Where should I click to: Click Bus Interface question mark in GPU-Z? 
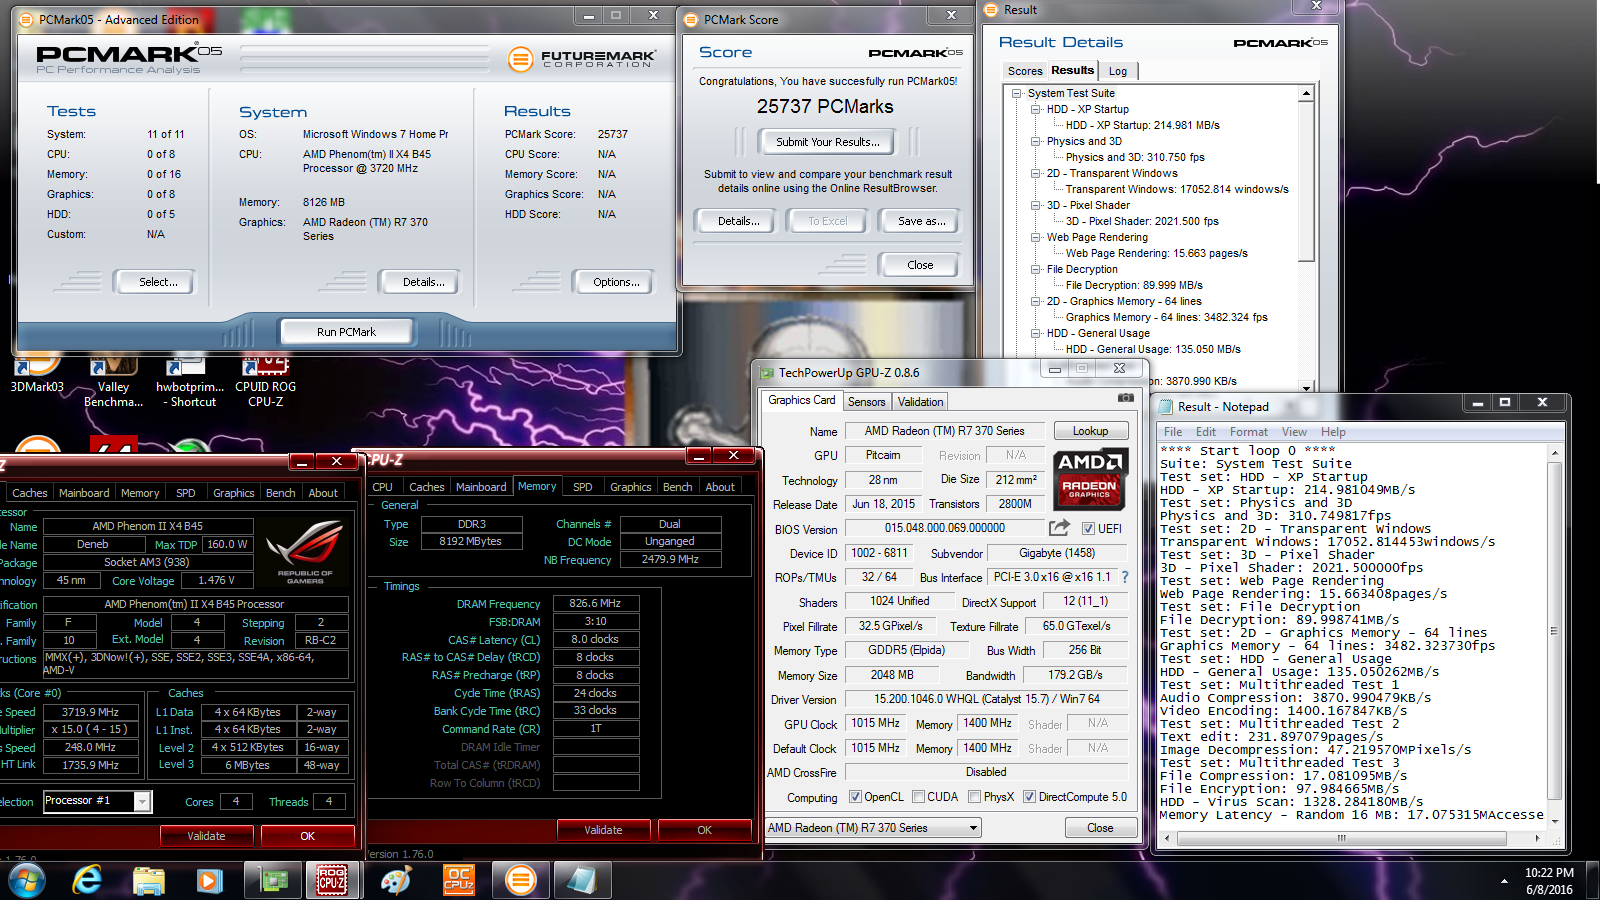click(1125, 577)
